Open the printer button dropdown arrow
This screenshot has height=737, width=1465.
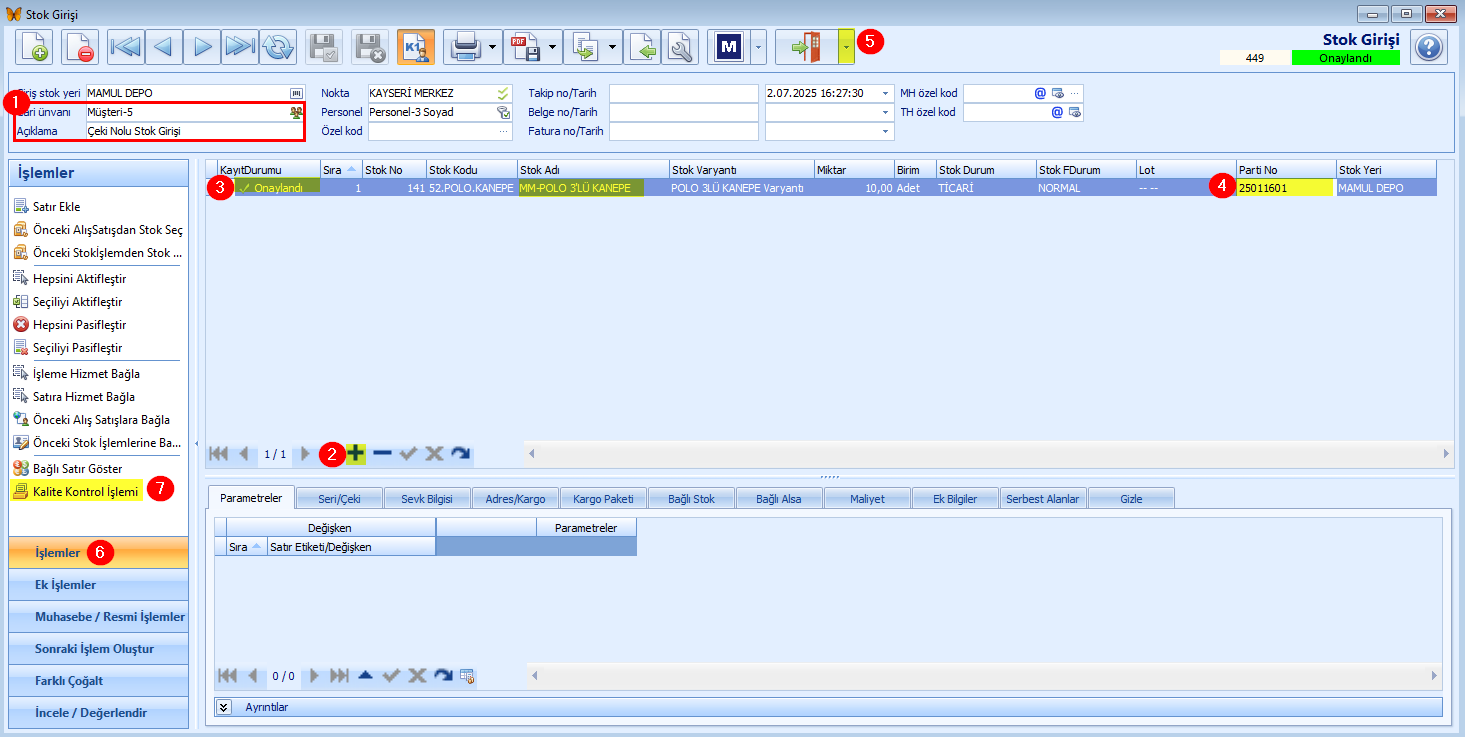click(493, 47)
